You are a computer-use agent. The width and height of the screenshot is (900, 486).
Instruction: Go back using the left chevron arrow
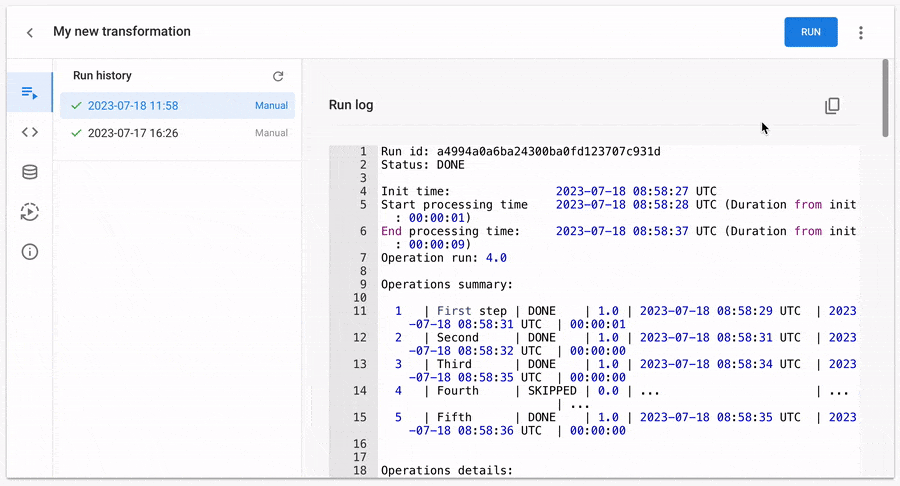30,33
